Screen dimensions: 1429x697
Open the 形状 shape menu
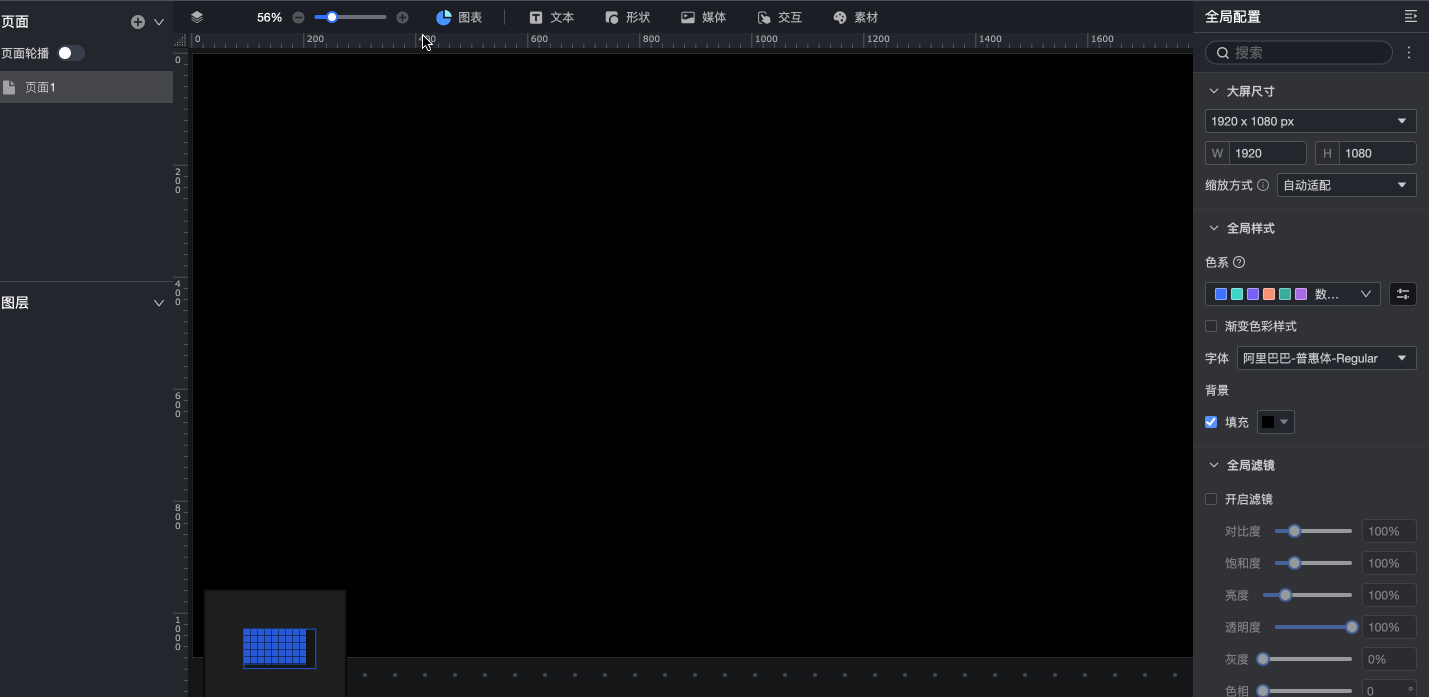pyautogui.click(x=627, y=17)
